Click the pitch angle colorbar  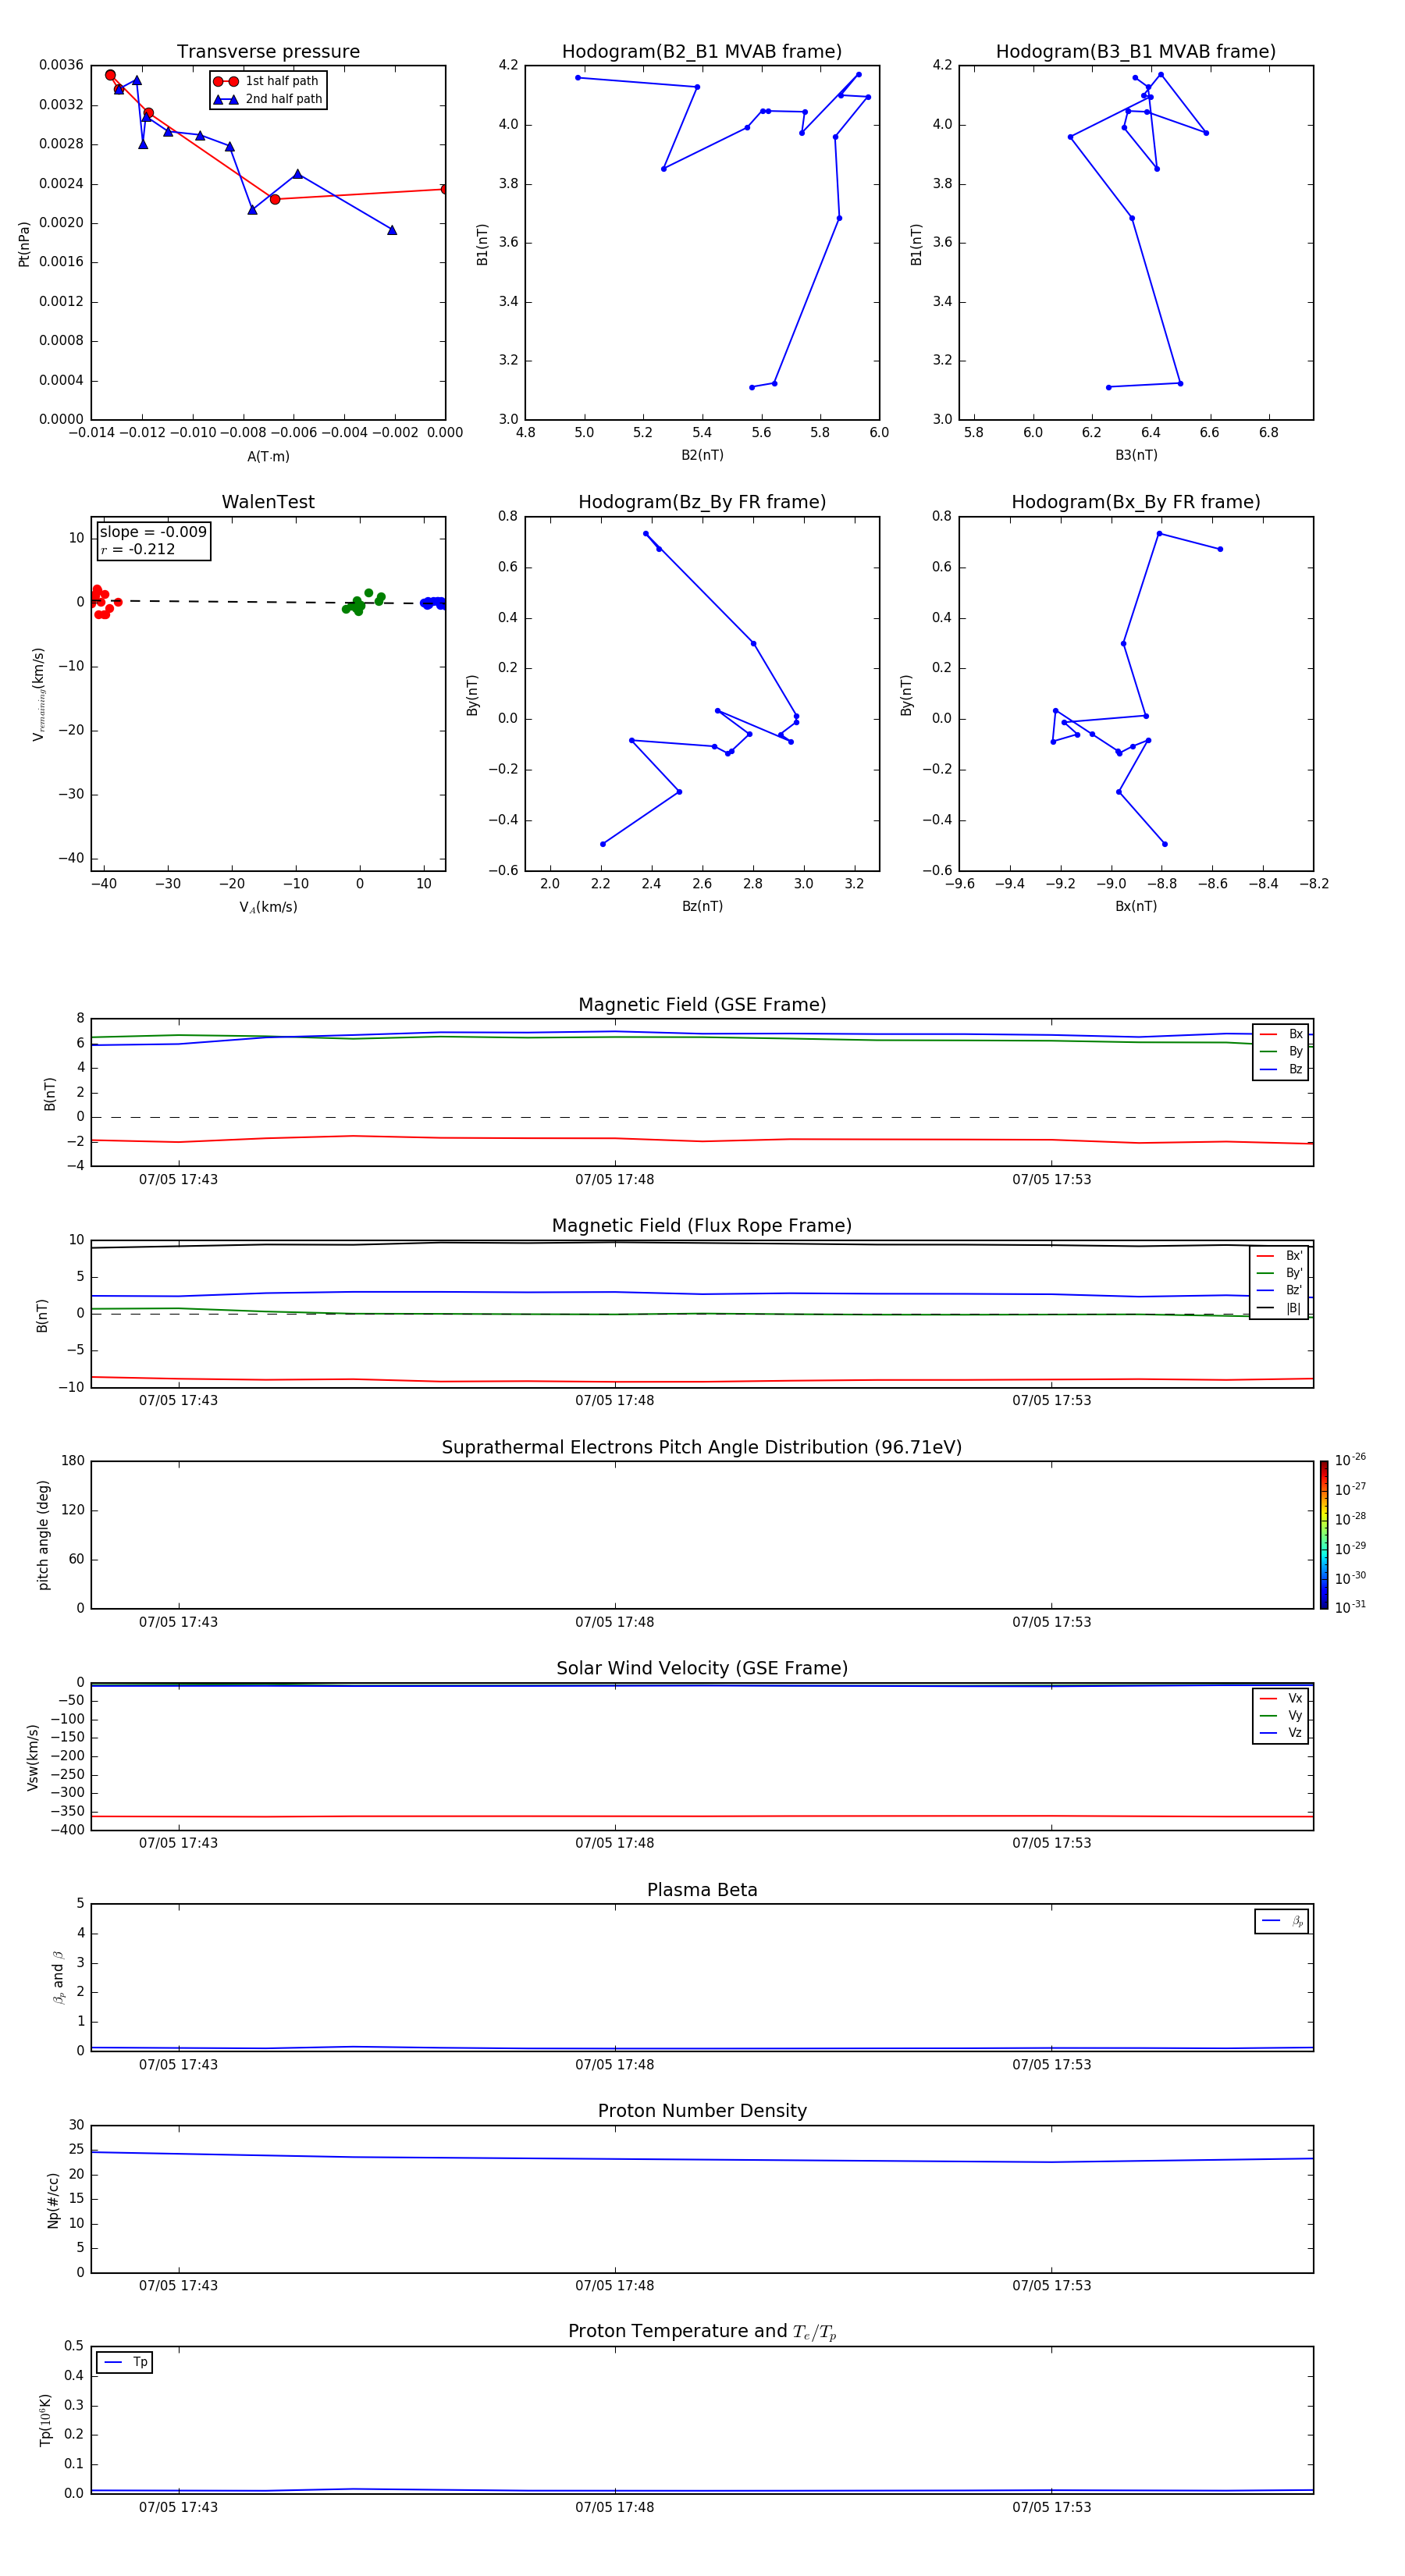point(1324,1535)
